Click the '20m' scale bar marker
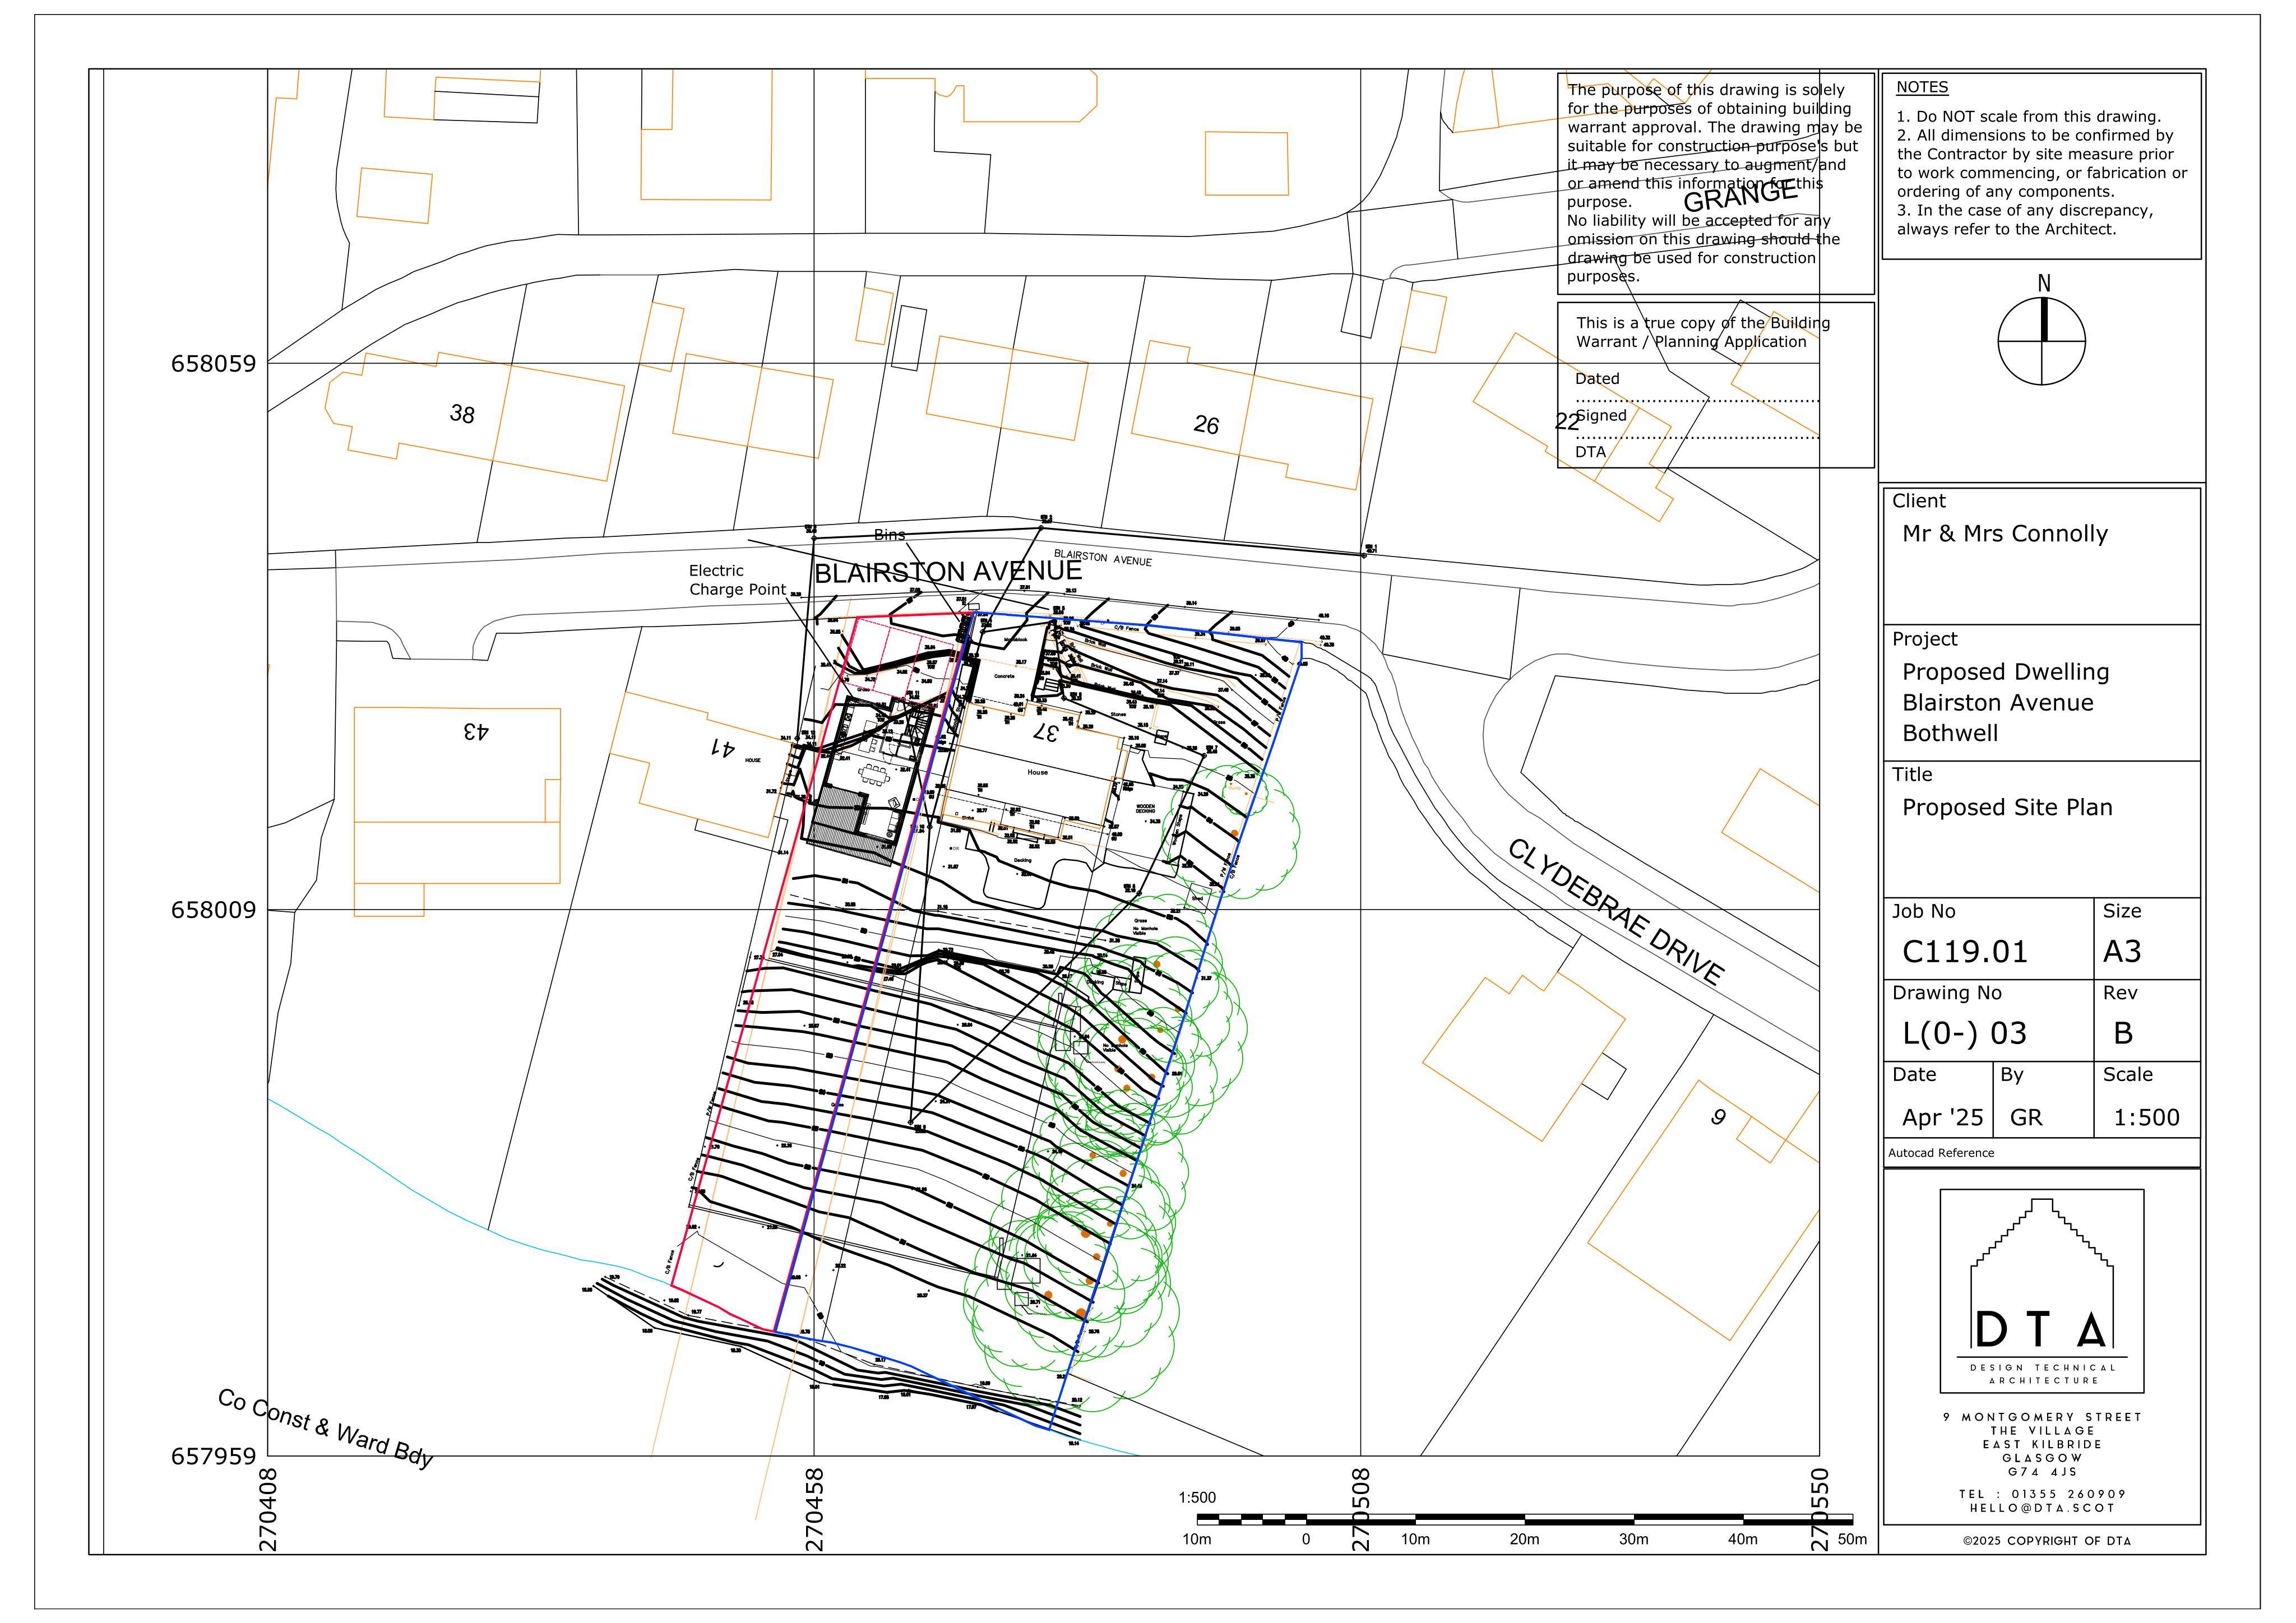 [x=1524, y=1539]
